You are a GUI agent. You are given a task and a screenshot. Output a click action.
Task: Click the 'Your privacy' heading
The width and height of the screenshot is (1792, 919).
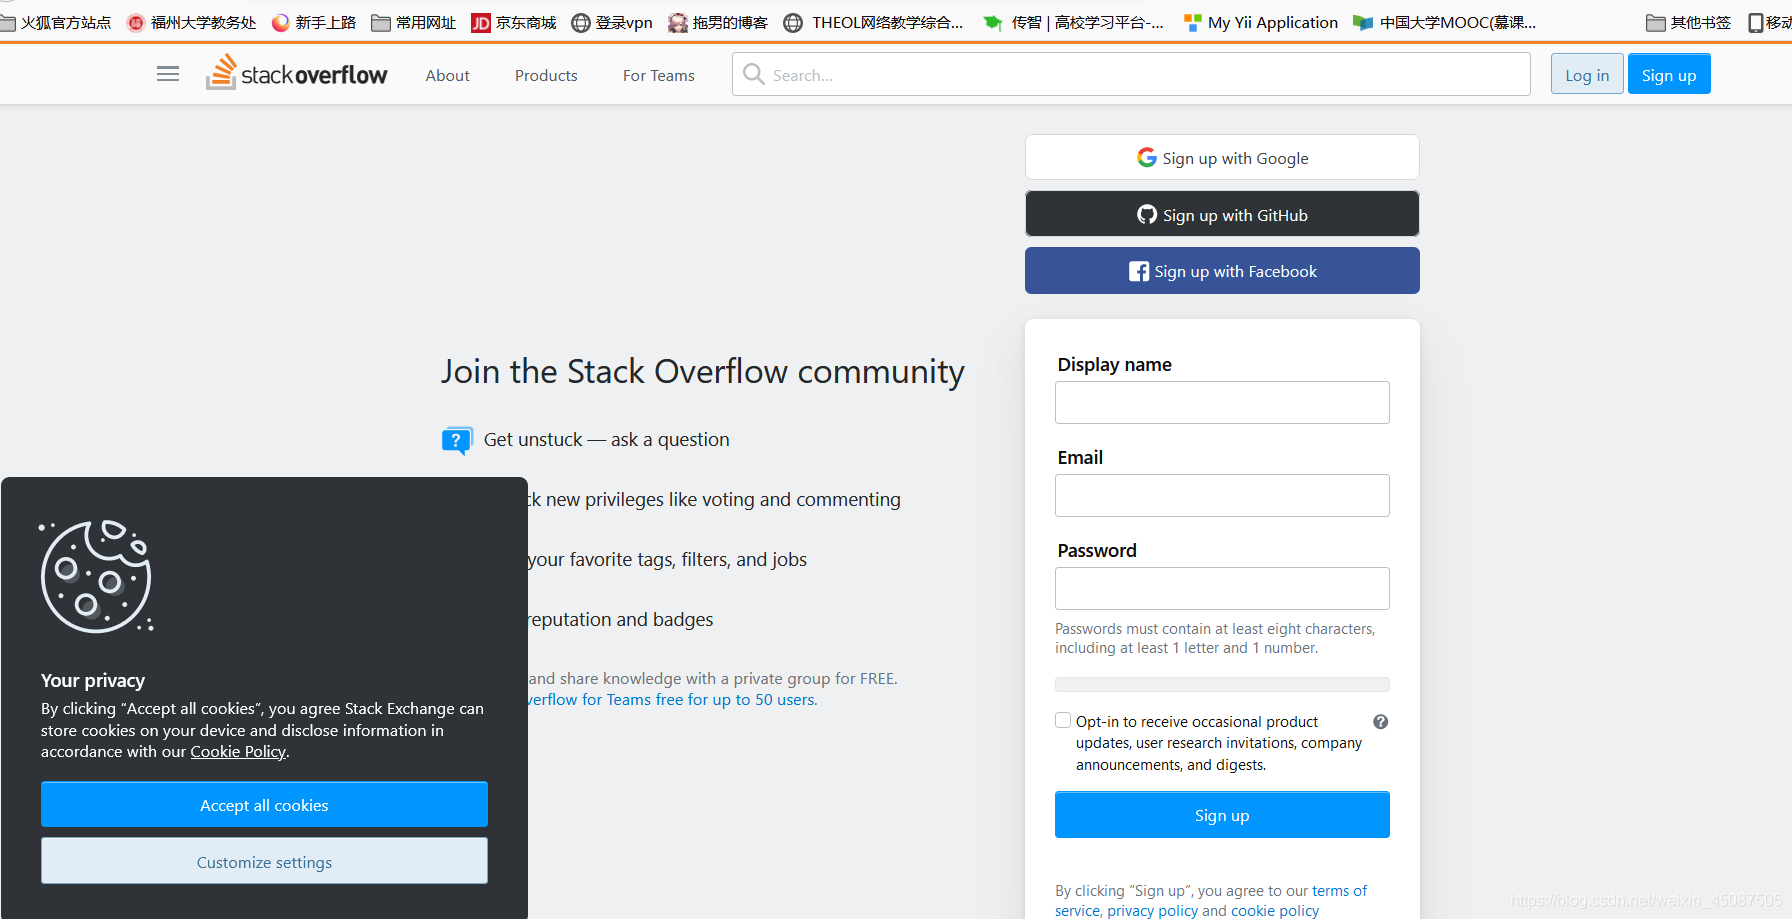pyautogui.click(x=93, y=680)
